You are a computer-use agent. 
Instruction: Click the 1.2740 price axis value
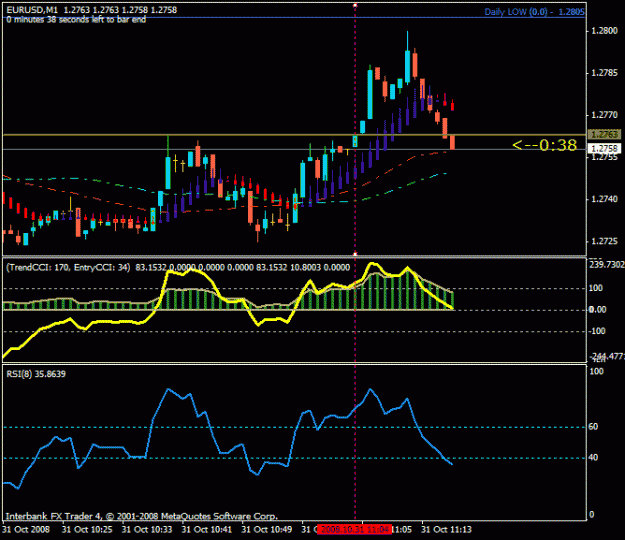(604, 199)
